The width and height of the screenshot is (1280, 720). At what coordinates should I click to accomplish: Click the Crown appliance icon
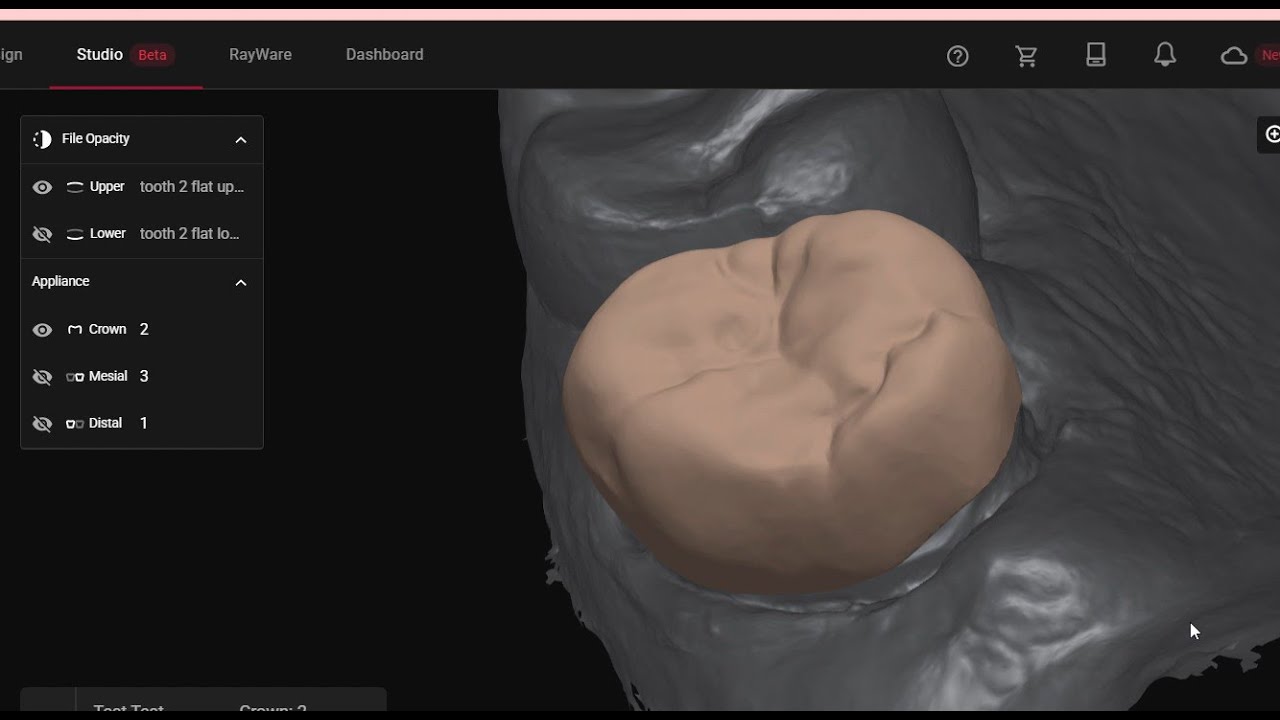75,329
